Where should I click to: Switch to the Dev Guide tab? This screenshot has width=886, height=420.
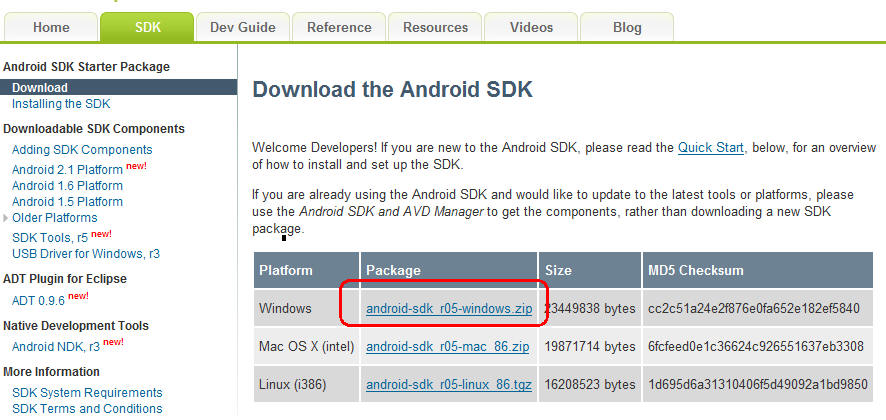(242, 27)
